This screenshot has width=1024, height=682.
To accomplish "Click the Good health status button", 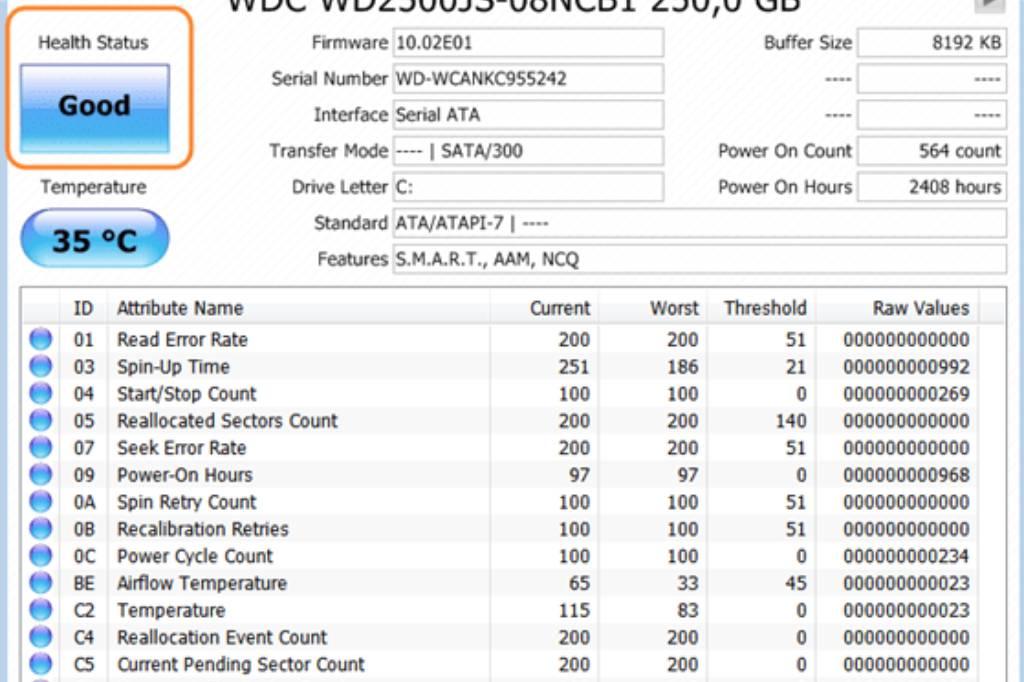I will coord(95,108).
